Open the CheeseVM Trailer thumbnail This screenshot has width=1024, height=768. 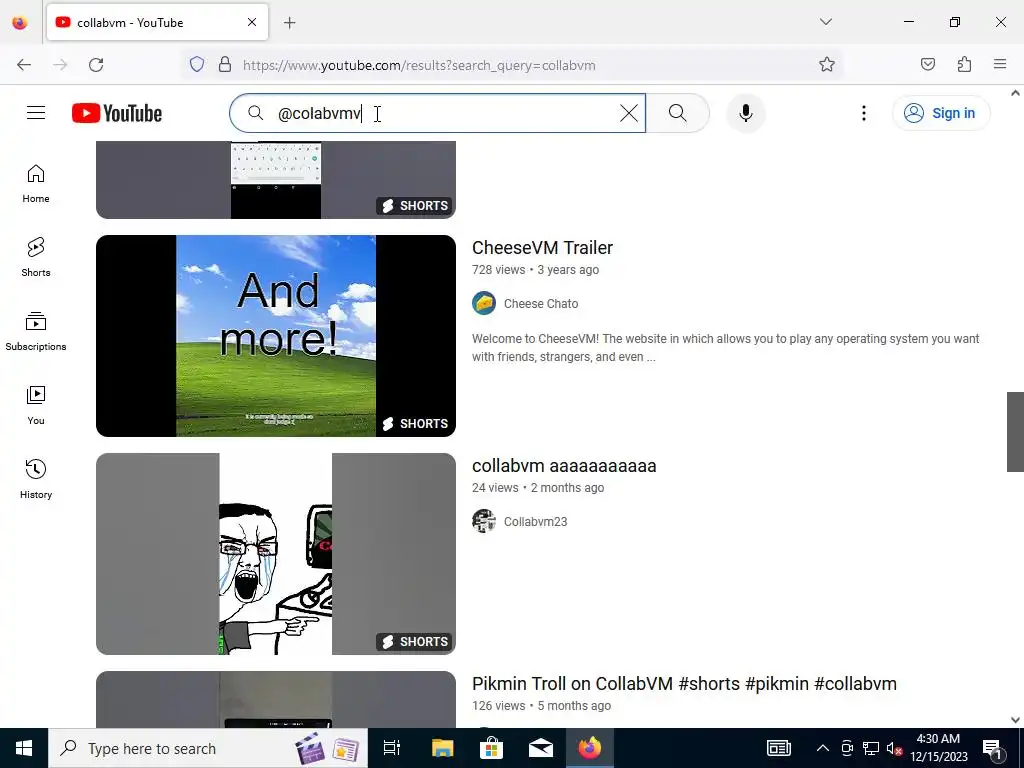click(x=276, y=336)
